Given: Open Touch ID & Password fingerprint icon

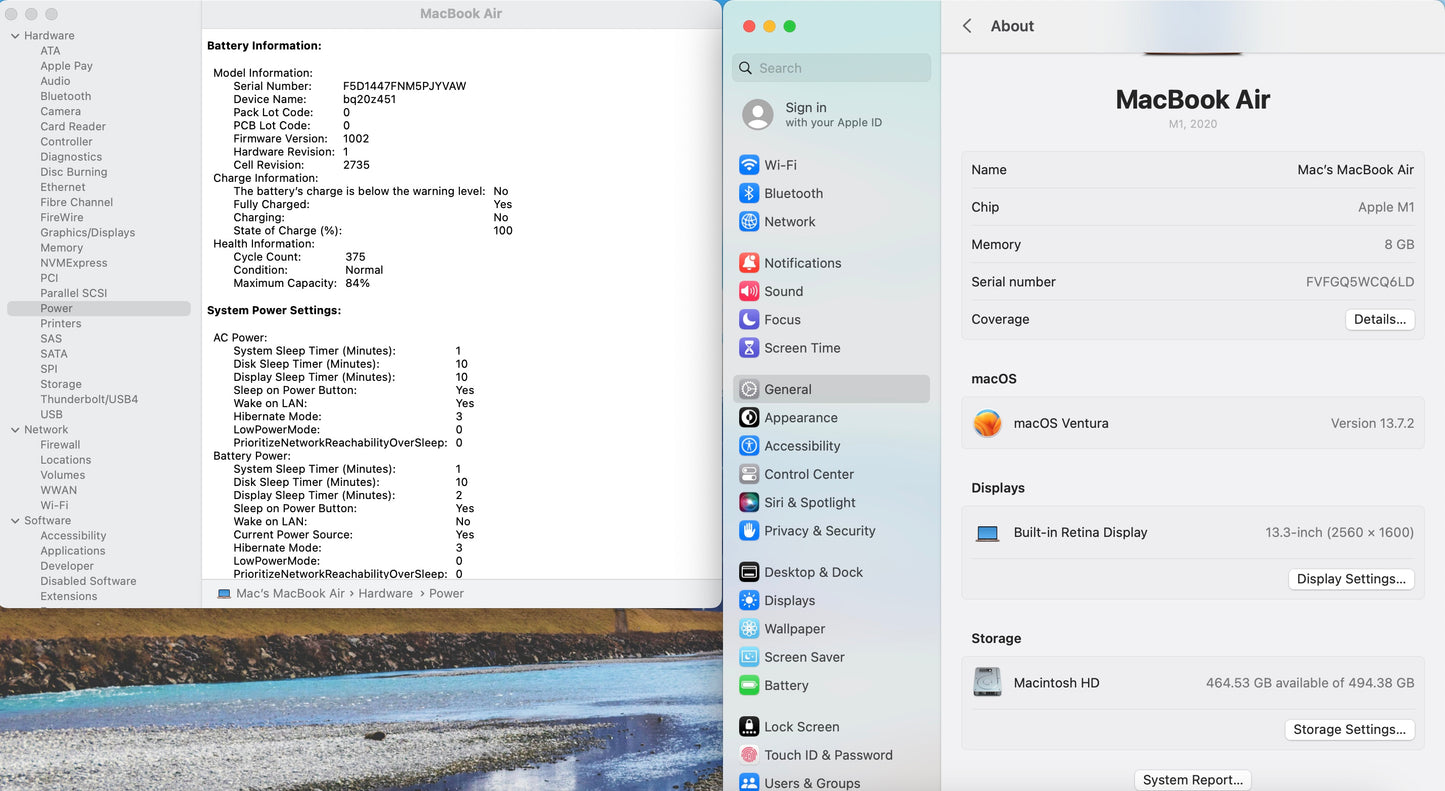Looking at the screenshot, I should pyautogui.click(x=748, y=755).
